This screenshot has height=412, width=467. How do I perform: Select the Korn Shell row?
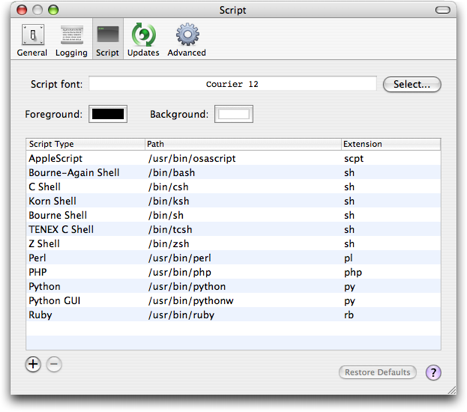click(233, 201)
